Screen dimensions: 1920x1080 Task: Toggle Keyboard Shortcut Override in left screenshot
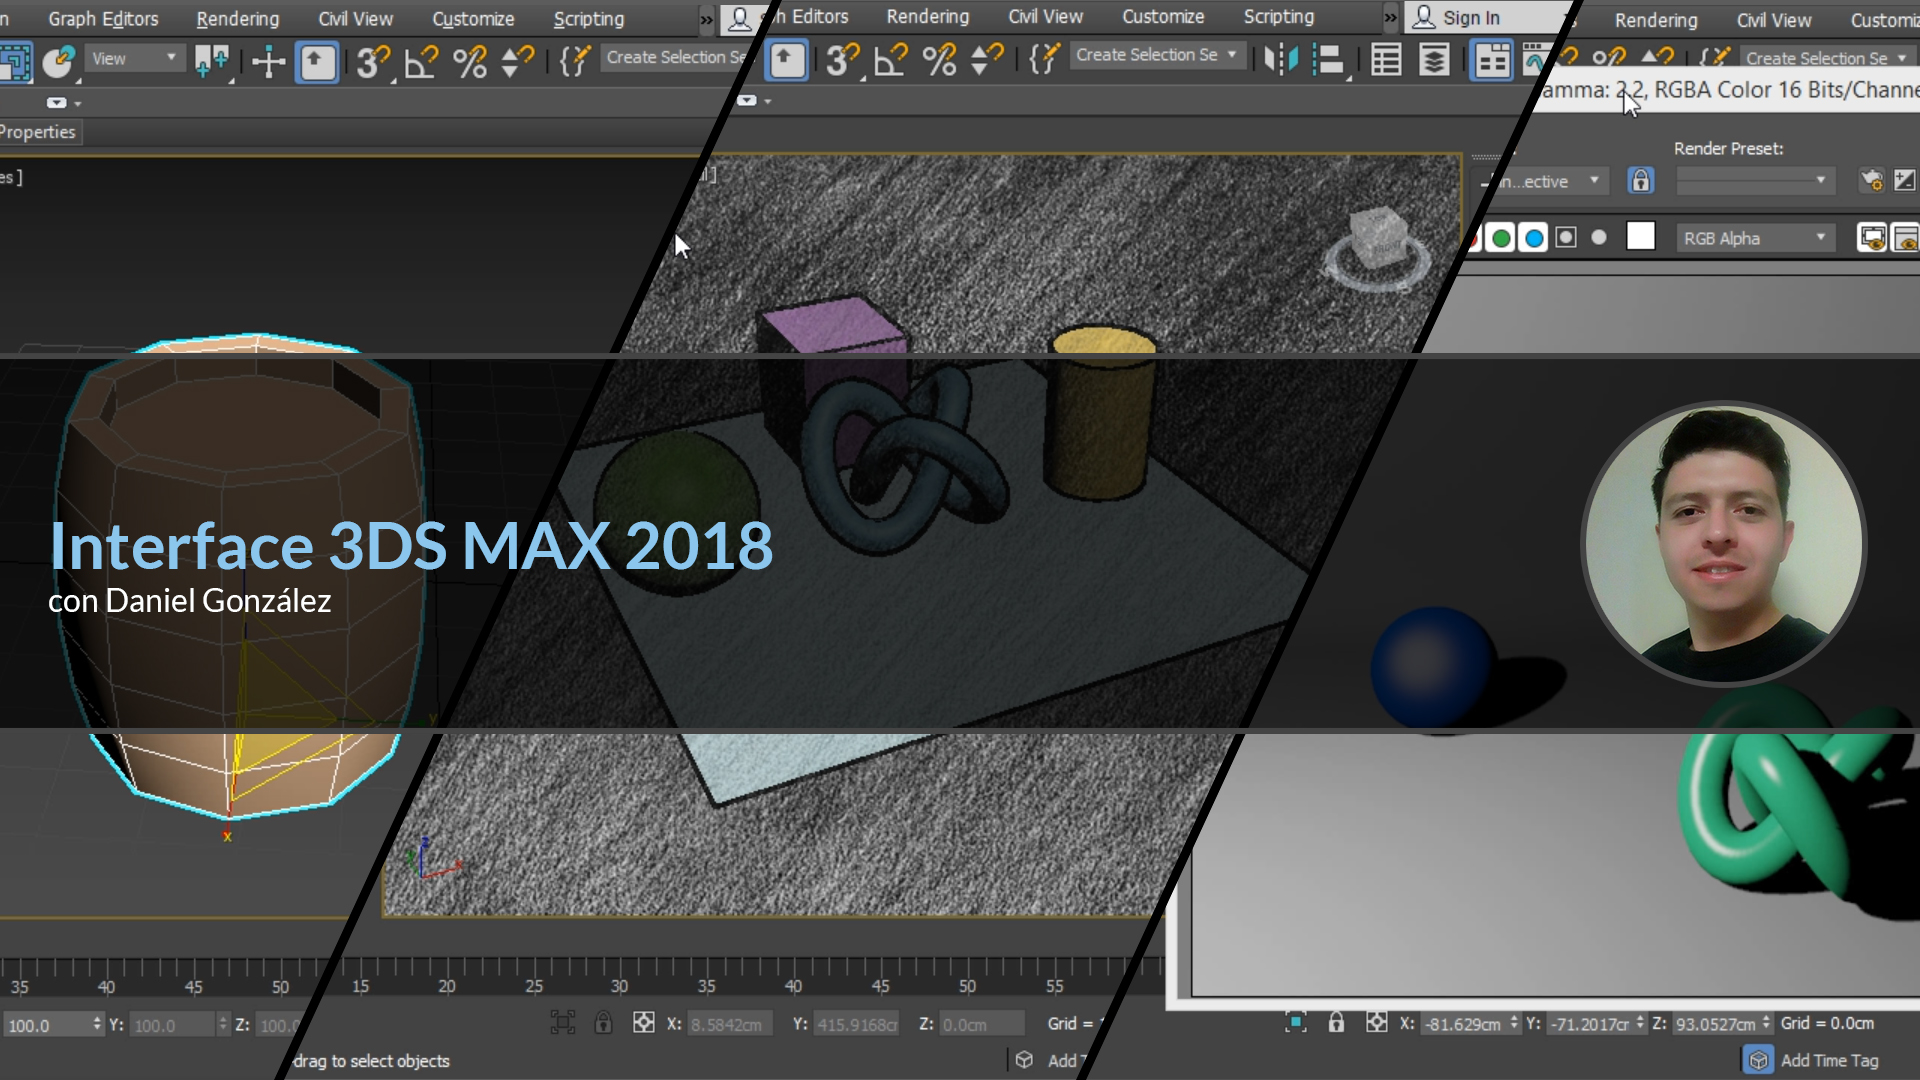317,61
